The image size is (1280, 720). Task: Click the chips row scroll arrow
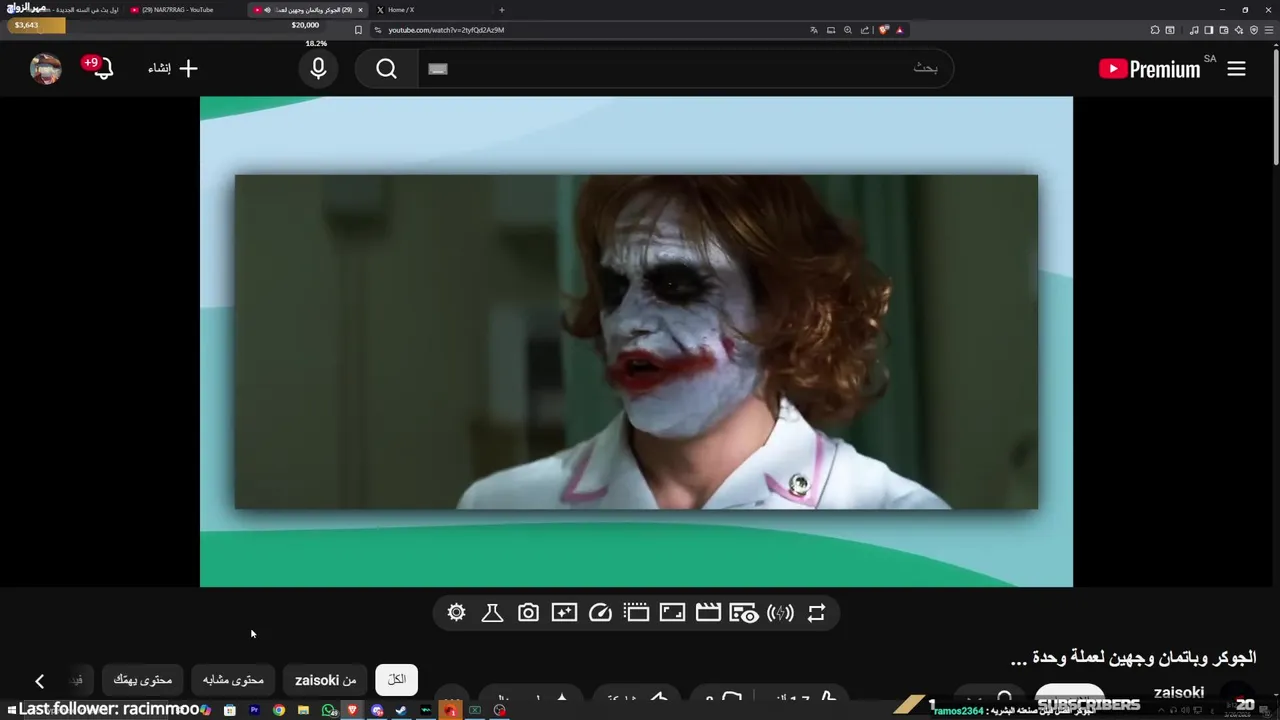(39, 681)
